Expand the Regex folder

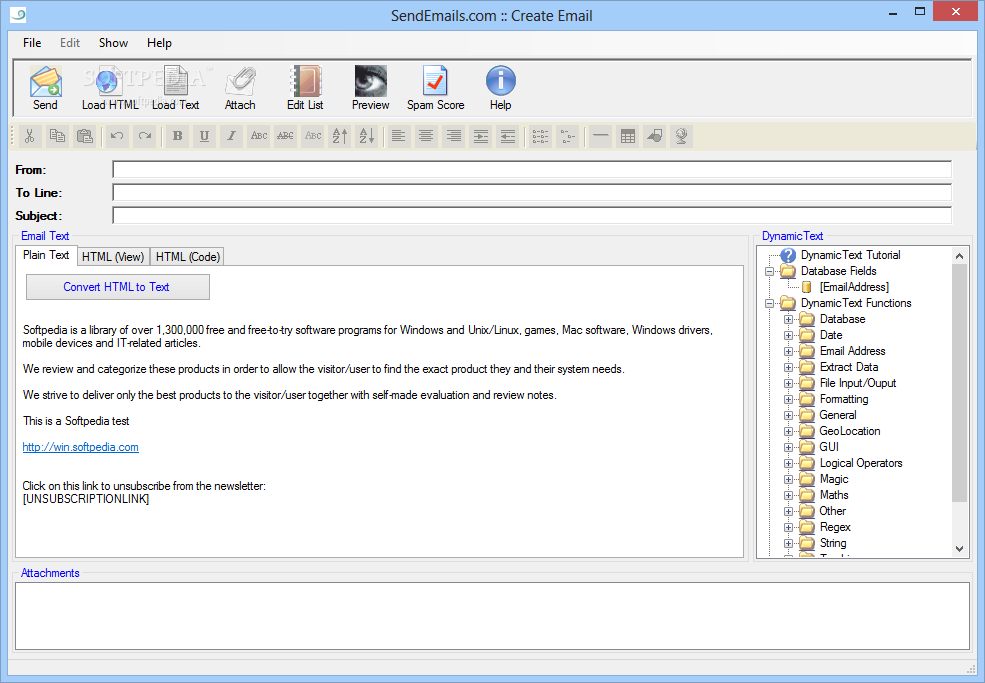click(x=788, y=528)
